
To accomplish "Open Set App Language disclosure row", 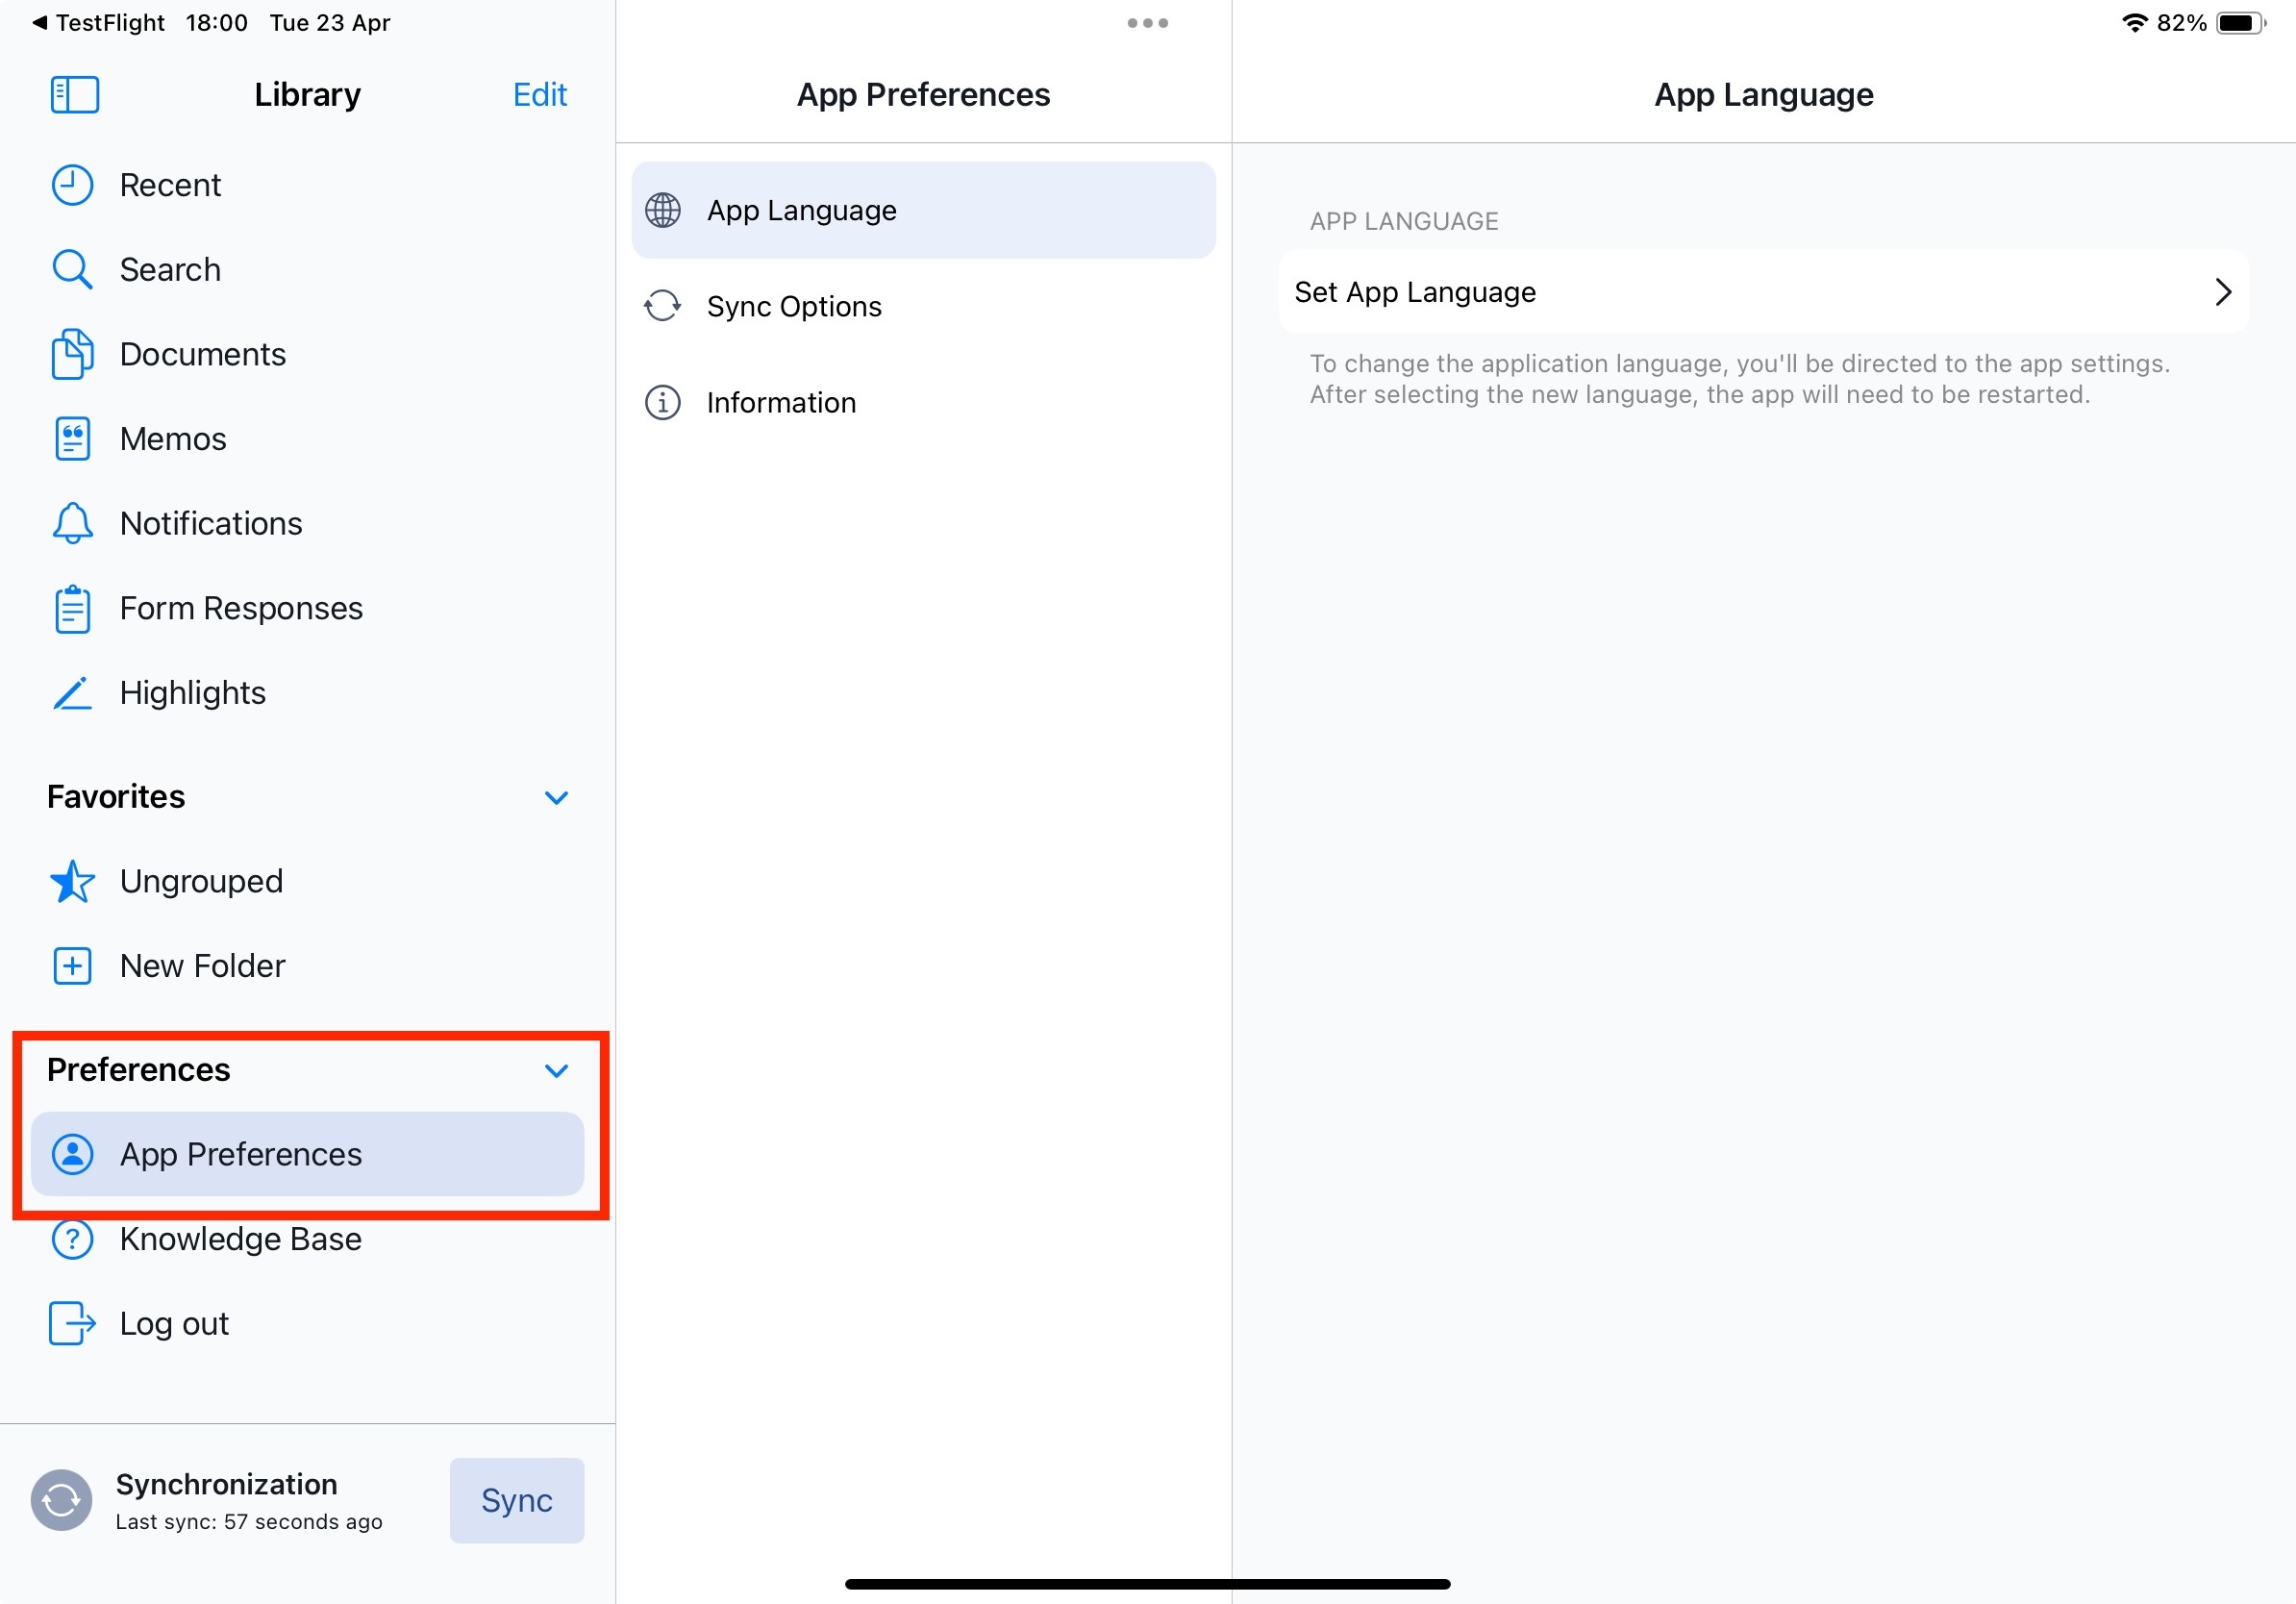I will pos(1763,292).
